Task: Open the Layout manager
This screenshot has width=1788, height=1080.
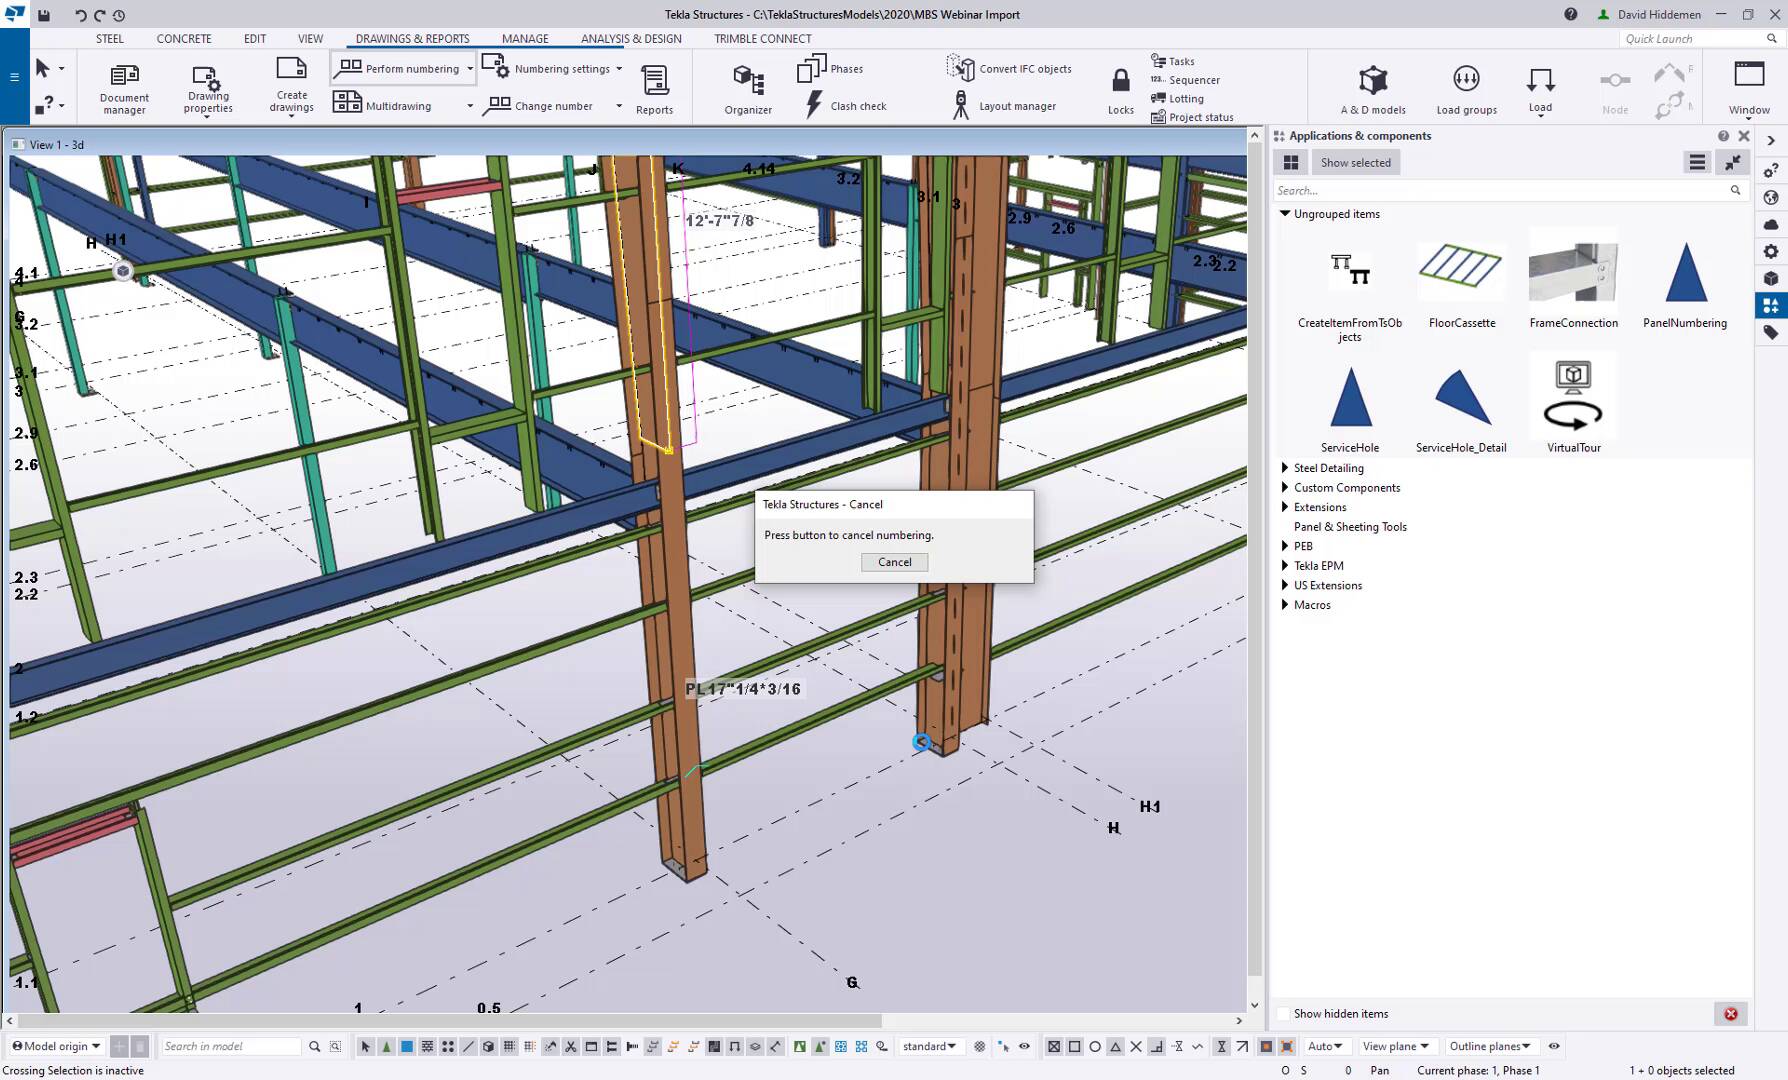Action: (x=1004, y=105)
